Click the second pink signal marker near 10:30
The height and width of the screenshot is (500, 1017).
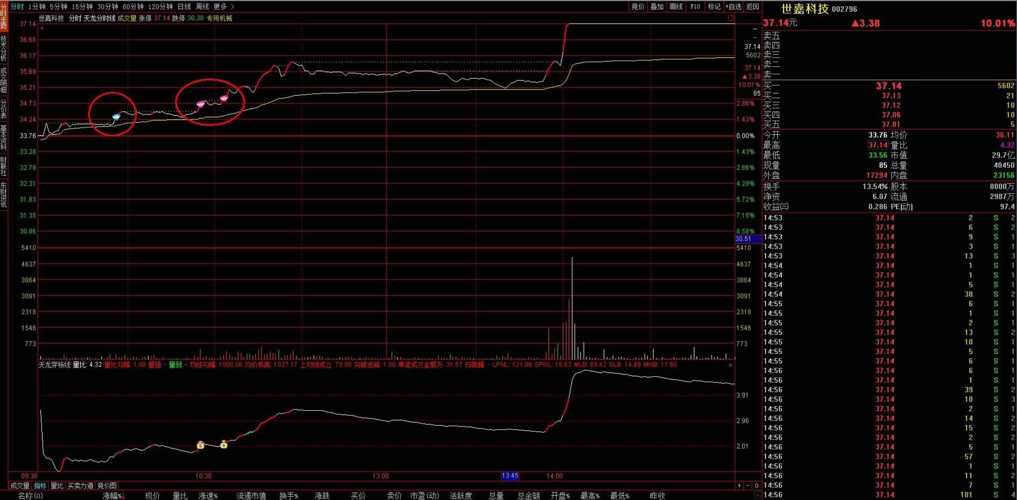(x=223, y=99)
